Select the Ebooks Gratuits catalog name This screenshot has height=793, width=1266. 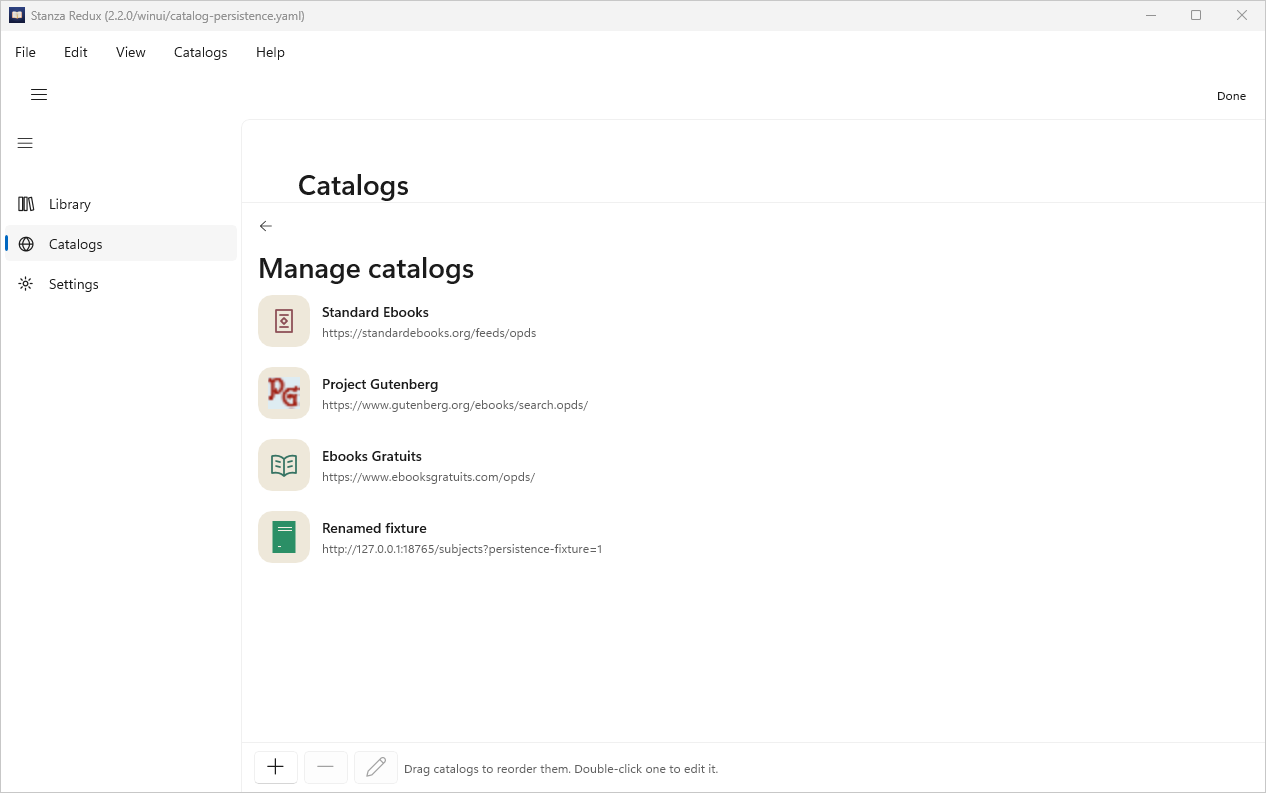coord(372,456)
